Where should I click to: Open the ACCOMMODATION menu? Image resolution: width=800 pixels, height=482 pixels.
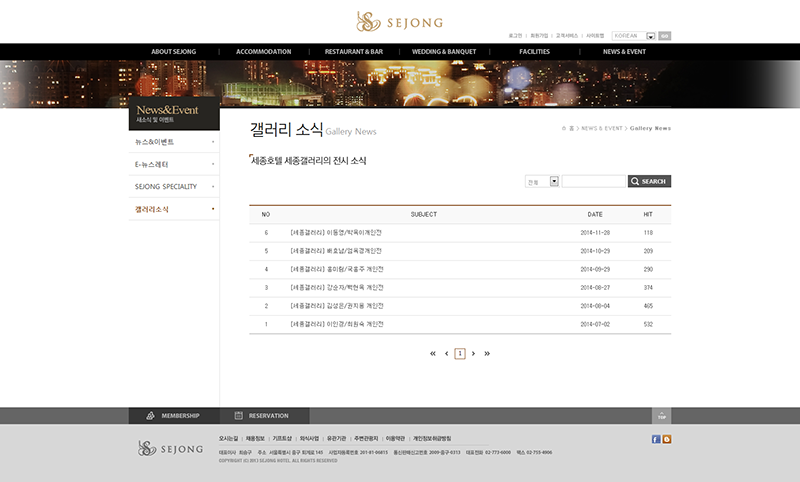pyautogui.click(x=263, y=52)
